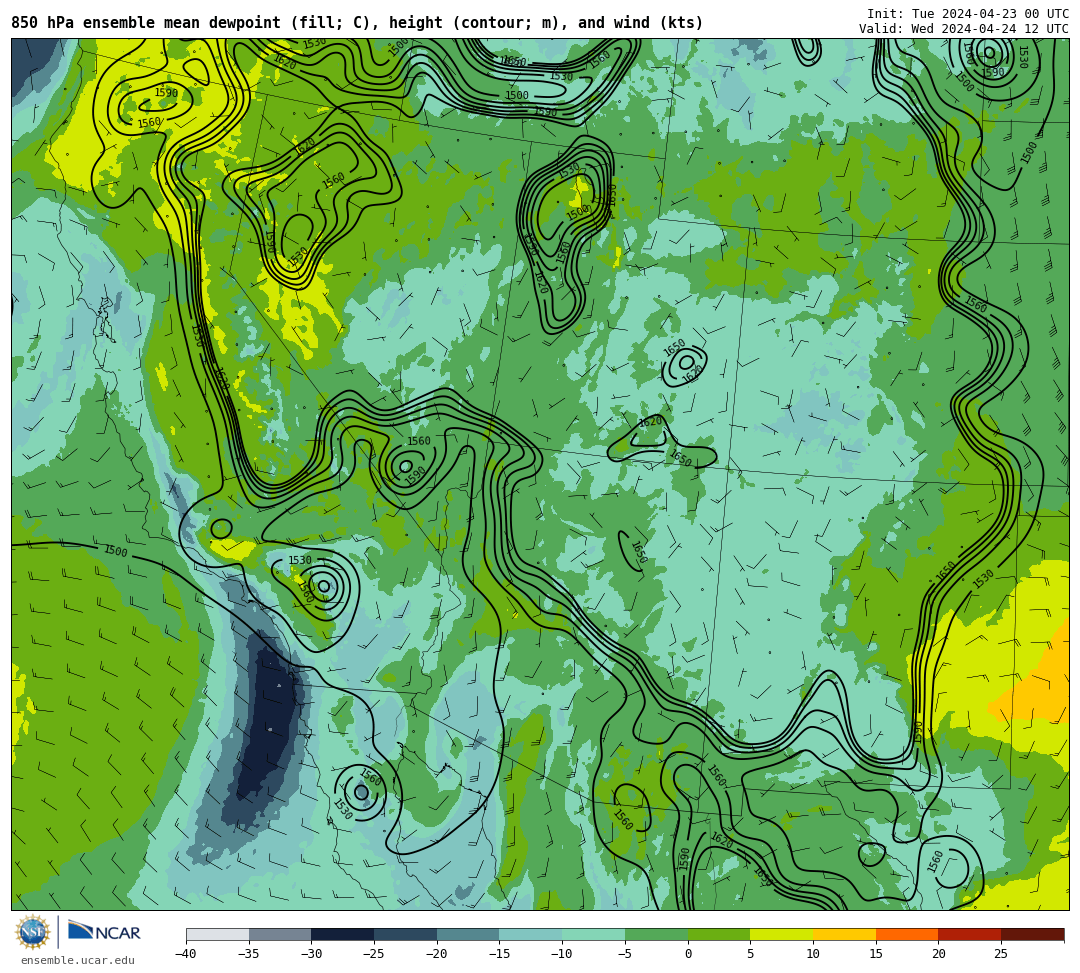Click the 'Valid: Wed 2024-04-24 12 UTC' text
The height and width of the screenshot is (973, 1080).
pyautogui.click(x=964, y=29)
